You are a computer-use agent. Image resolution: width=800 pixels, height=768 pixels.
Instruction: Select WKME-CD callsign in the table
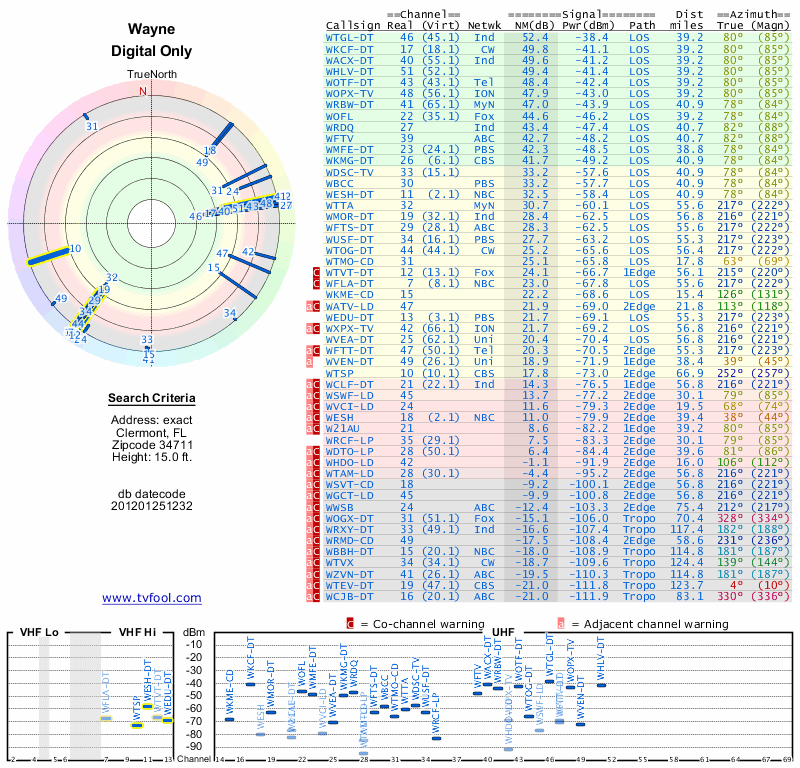click(349, 294)
